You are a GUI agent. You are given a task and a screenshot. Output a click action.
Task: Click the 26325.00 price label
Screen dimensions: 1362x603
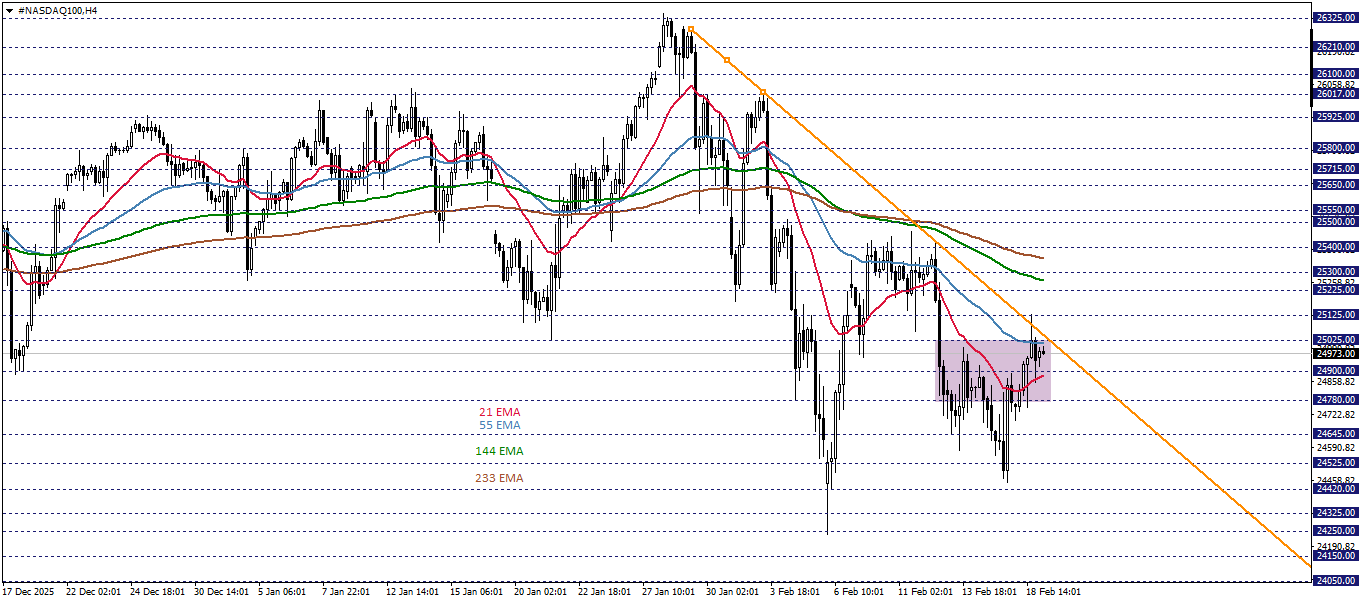click(x=1334, y=17)
